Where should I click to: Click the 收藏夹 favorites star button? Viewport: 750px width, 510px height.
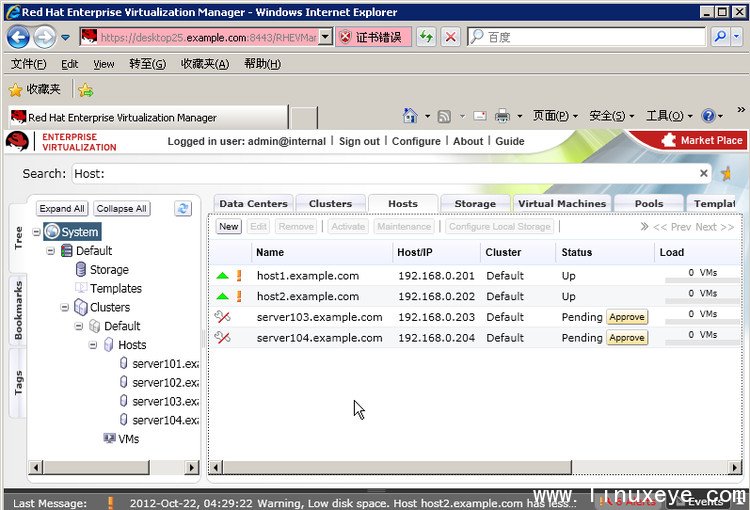(x=35, y=89)
